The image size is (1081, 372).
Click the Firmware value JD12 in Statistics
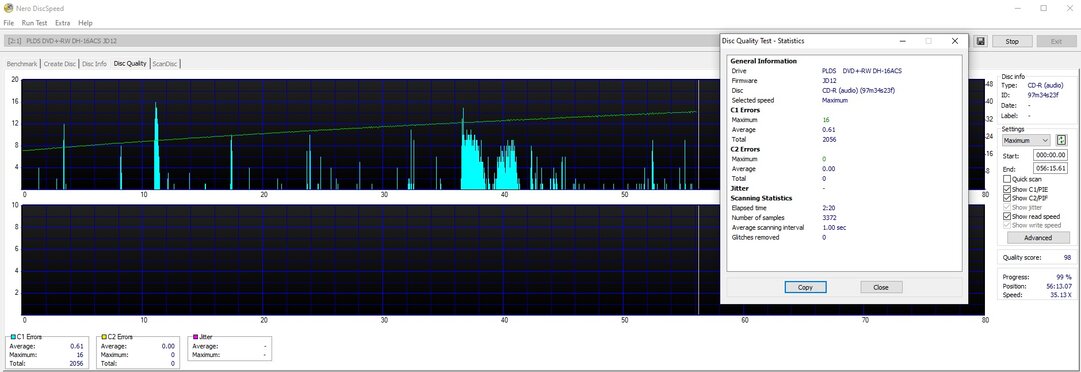click(829, 81)
